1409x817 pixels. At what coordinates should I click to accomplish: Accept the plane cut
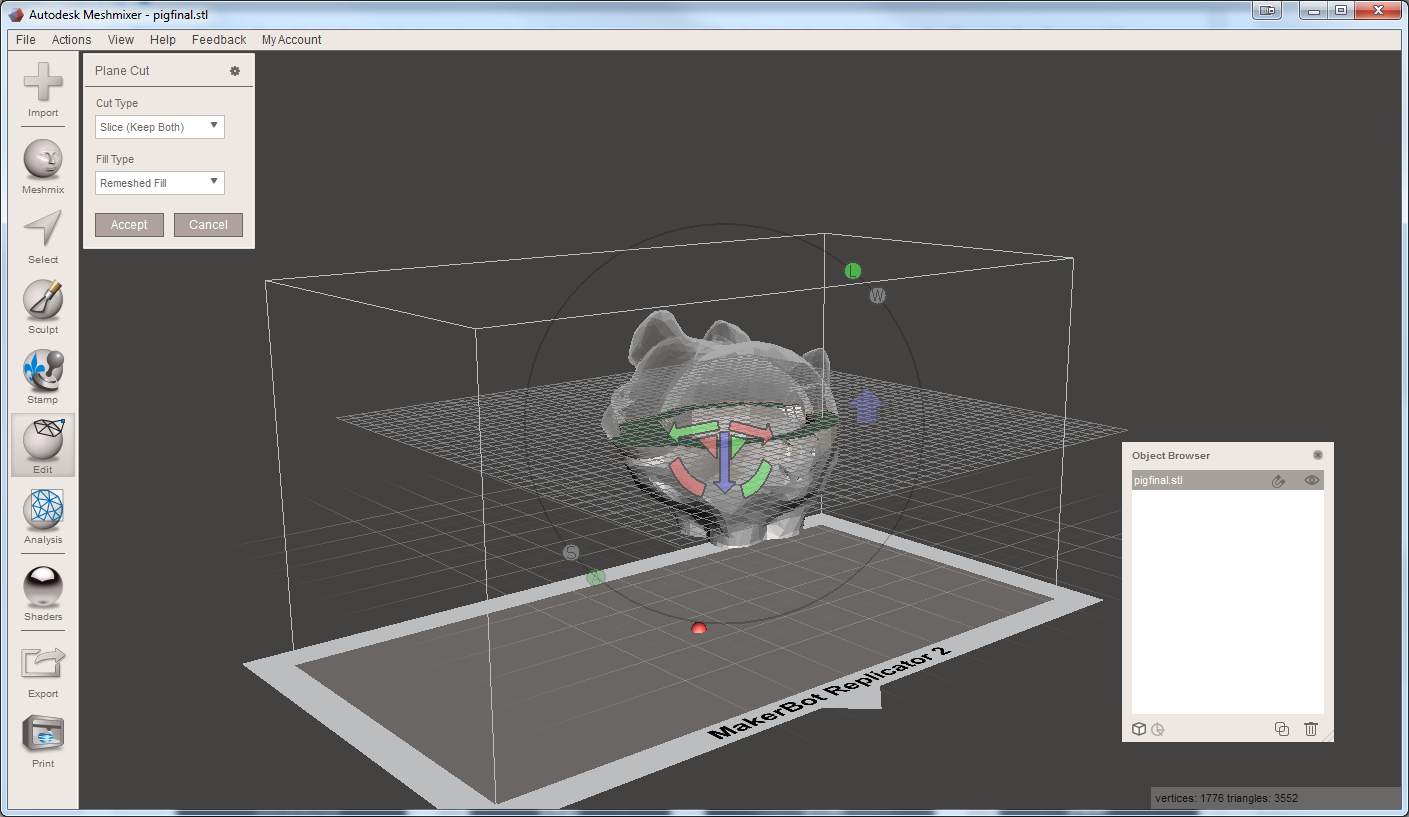129,225
